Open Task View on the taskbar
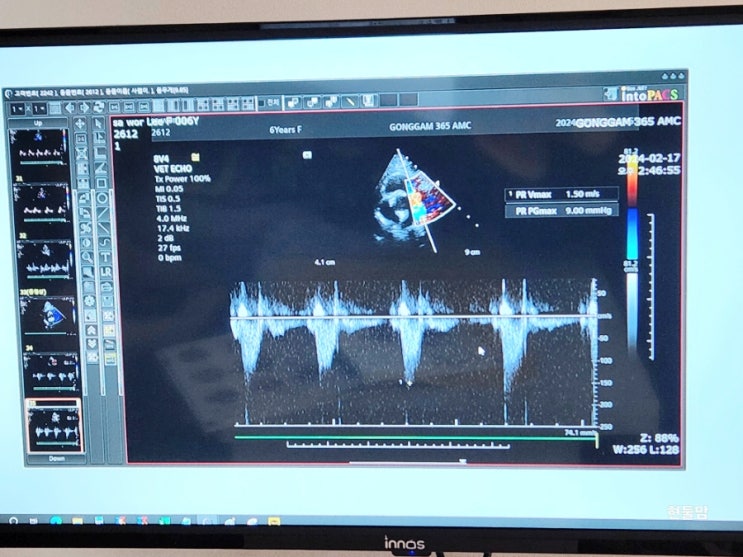 pos(33,520)
